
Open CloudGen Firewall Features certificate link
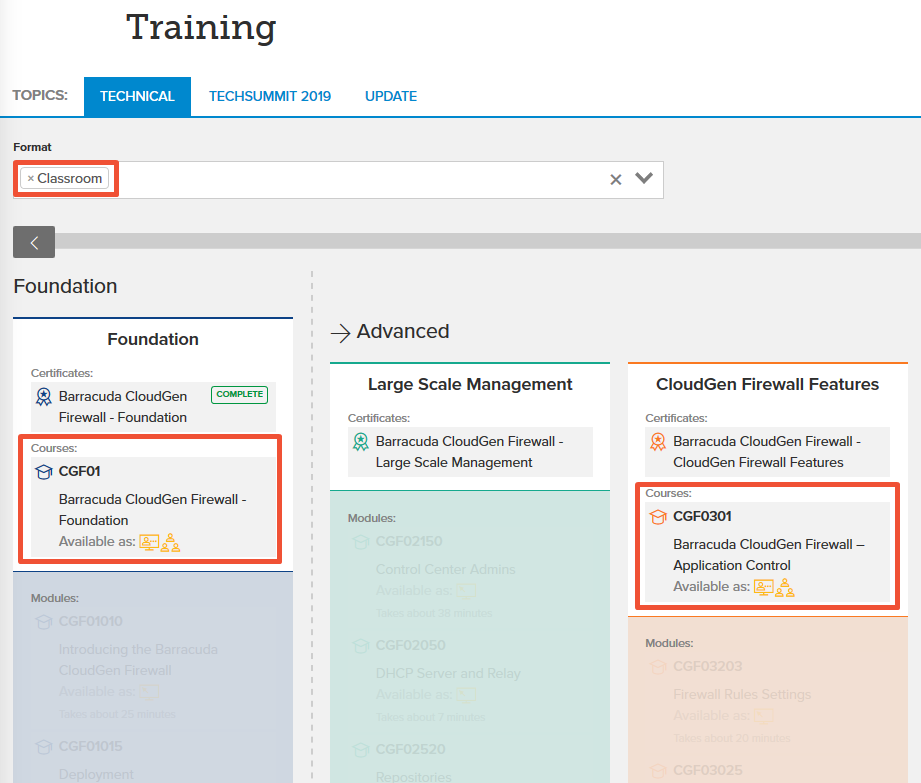tap(767, 452)
